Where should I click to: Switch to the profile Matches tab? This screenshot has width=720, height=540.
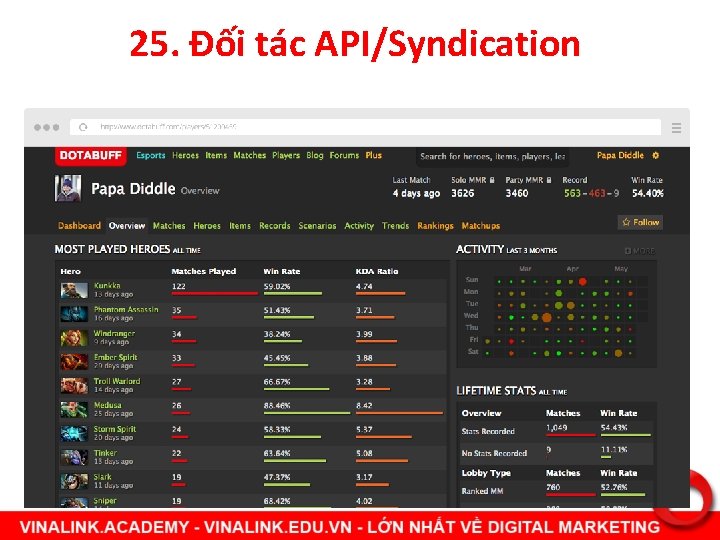[x=169, y=225]
